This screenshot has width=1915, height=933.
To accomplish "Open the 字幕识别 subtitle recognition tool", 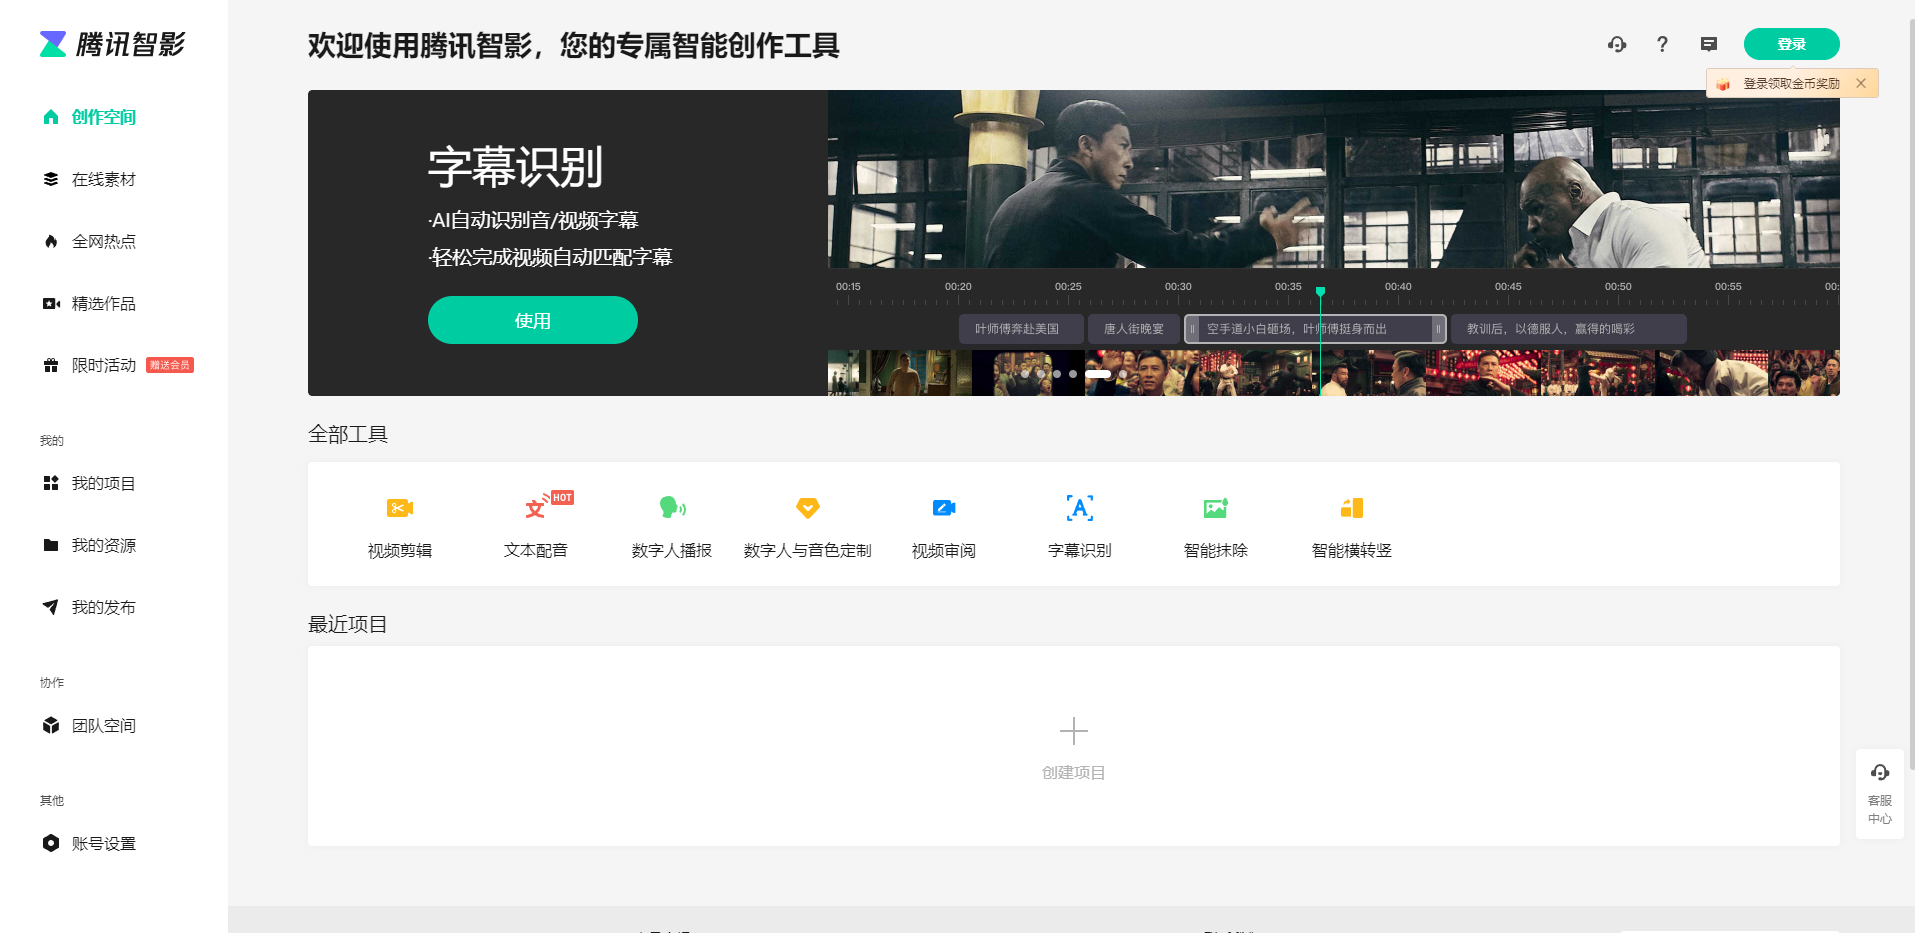I will pyautogui.click(x=1079, y=524).
